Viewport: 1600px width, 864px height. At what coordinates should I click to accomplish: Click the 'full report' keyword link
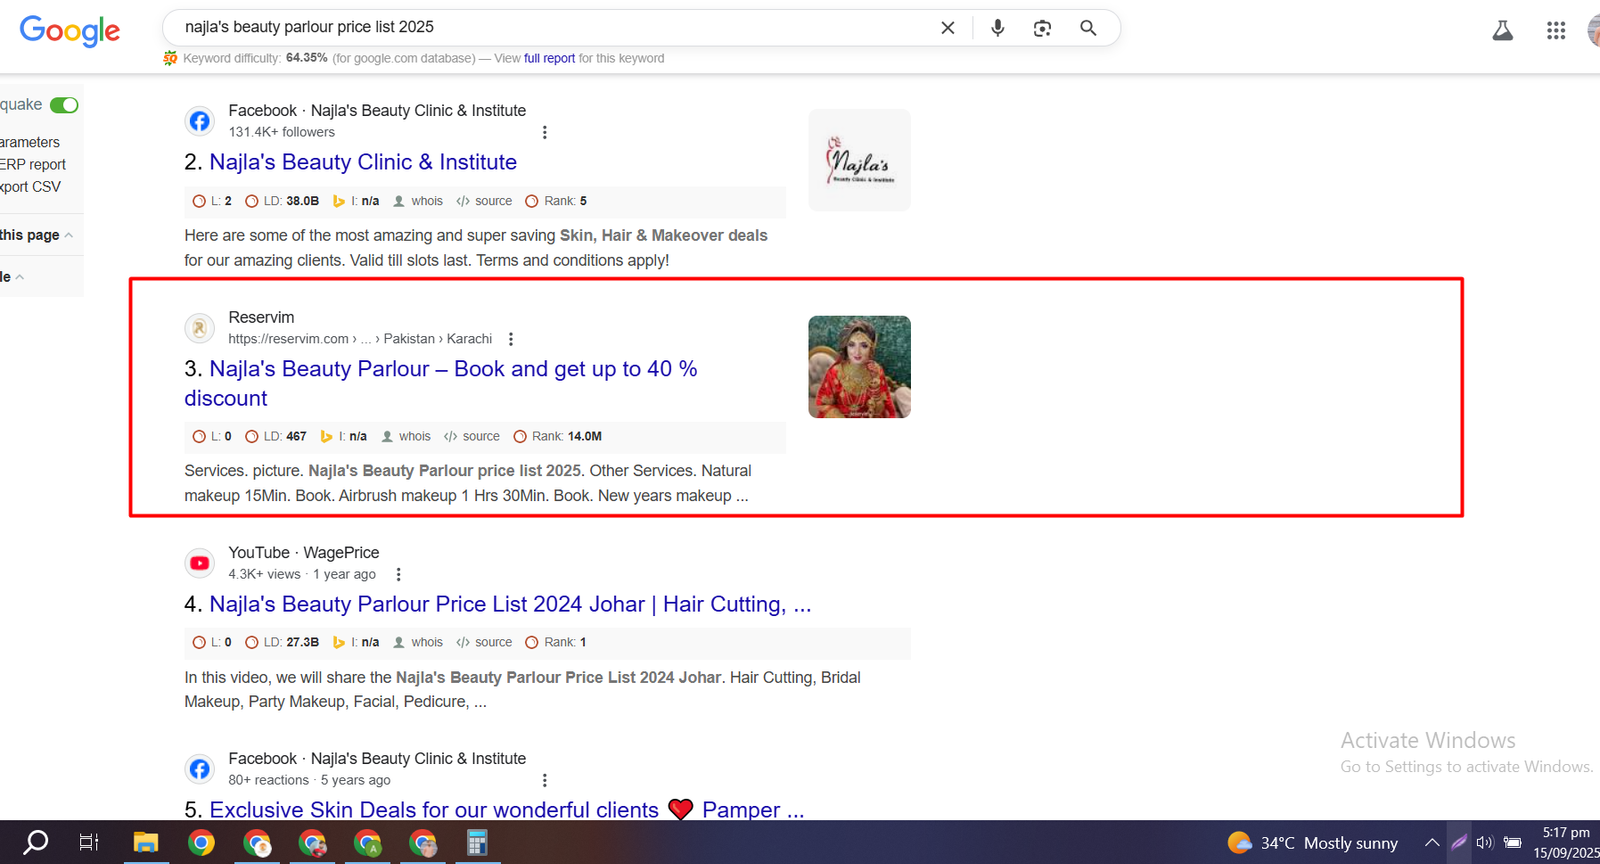tap(549, 58)
